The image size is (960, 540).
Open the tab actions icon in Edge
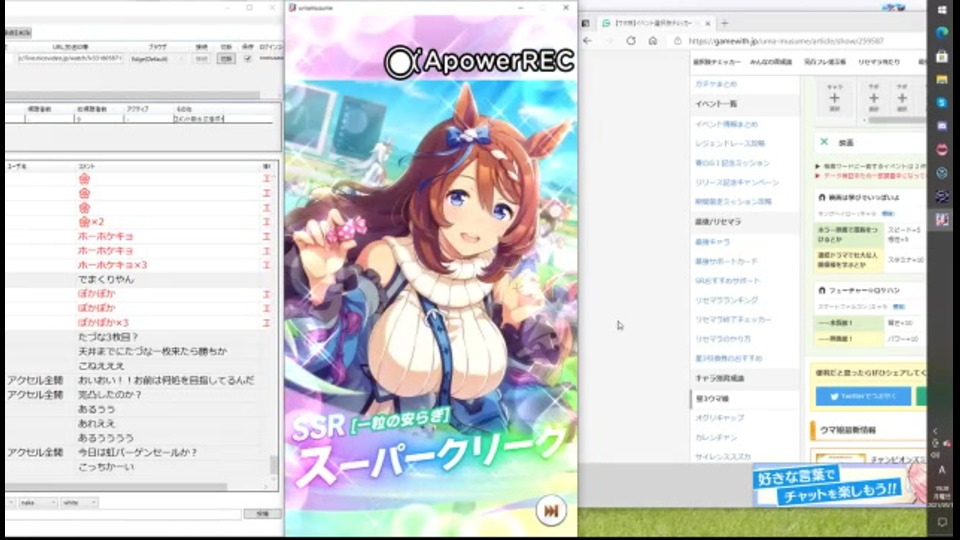click(x=585, y=23)
